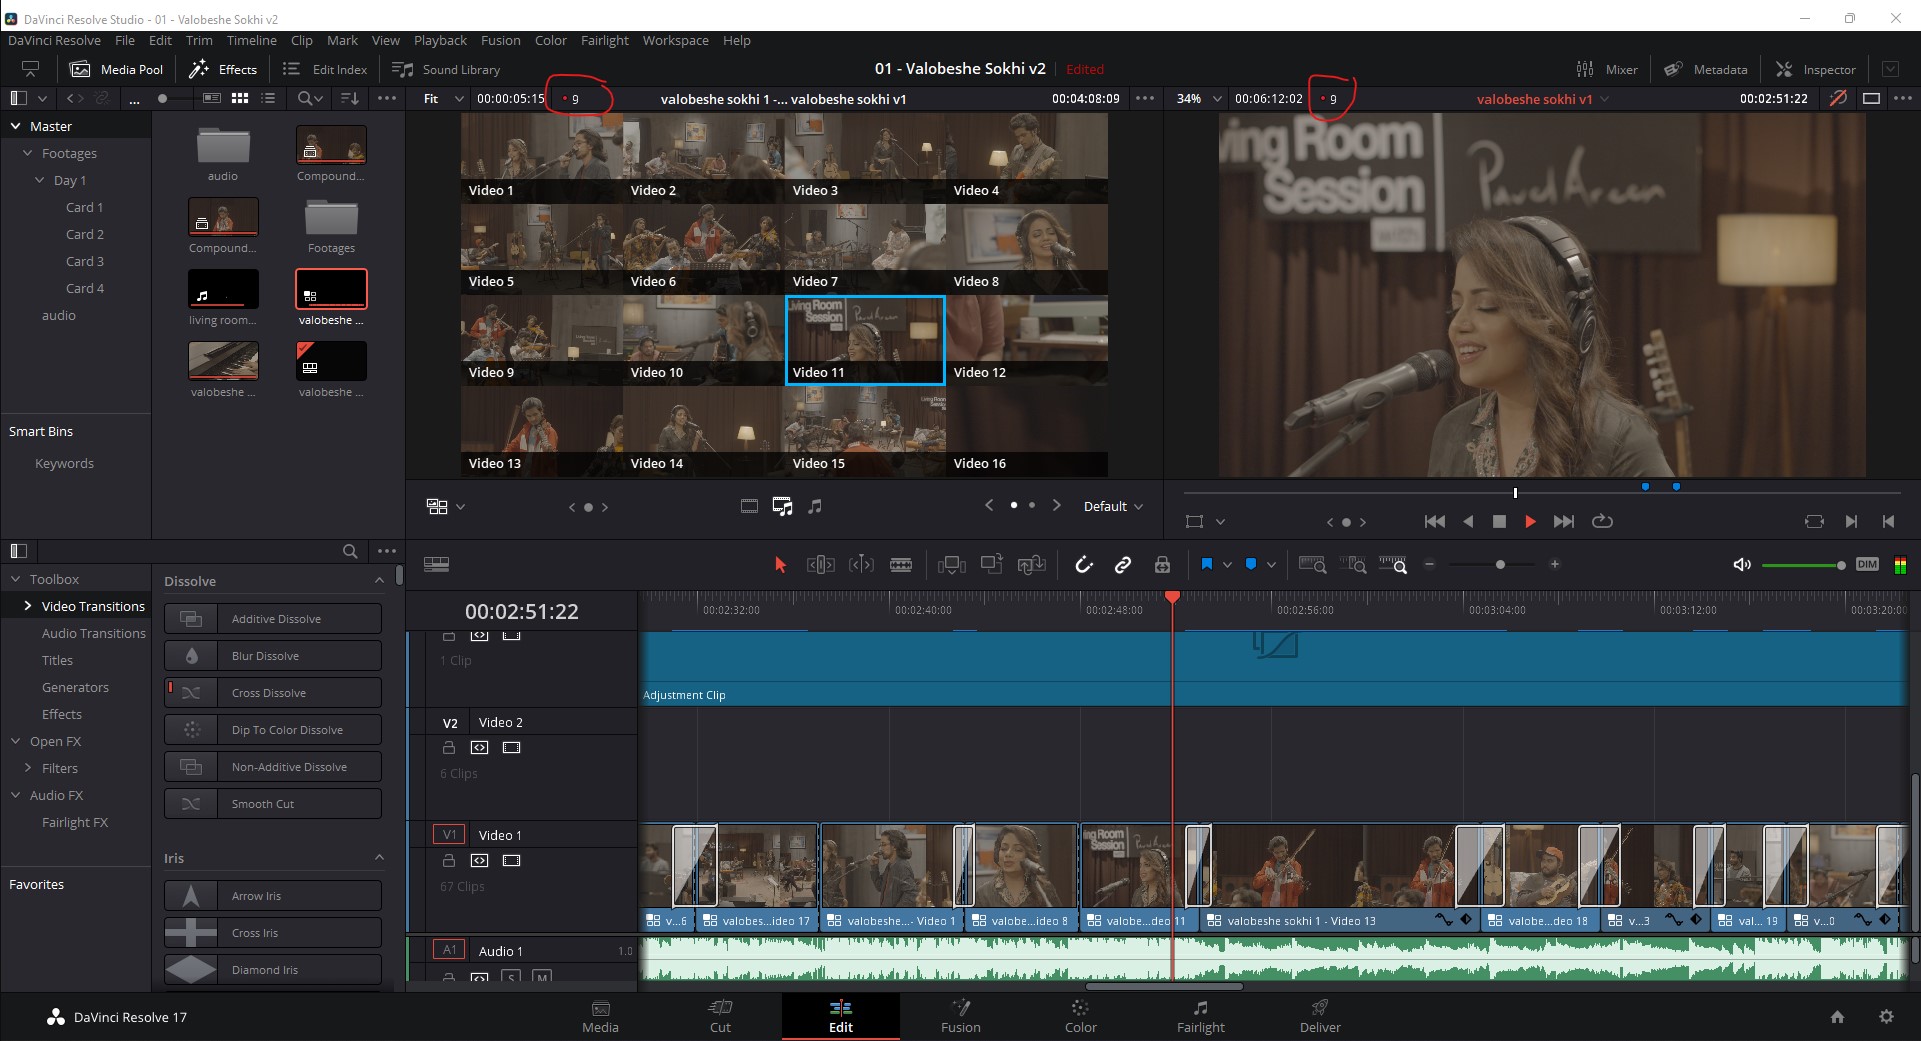Collapse the Day 1 folder
1921x1041 pixels.
click(40, 180)
